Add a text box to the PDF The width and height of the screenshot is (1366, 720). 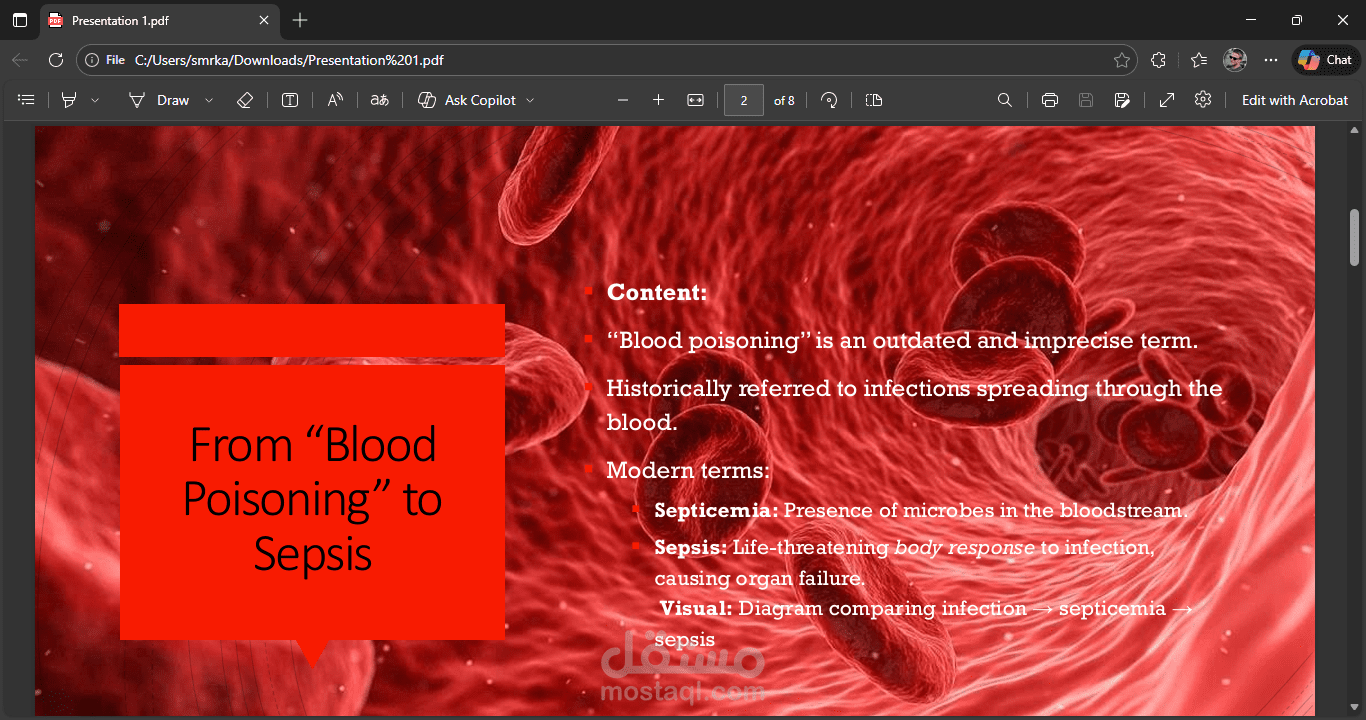point(290,100)
